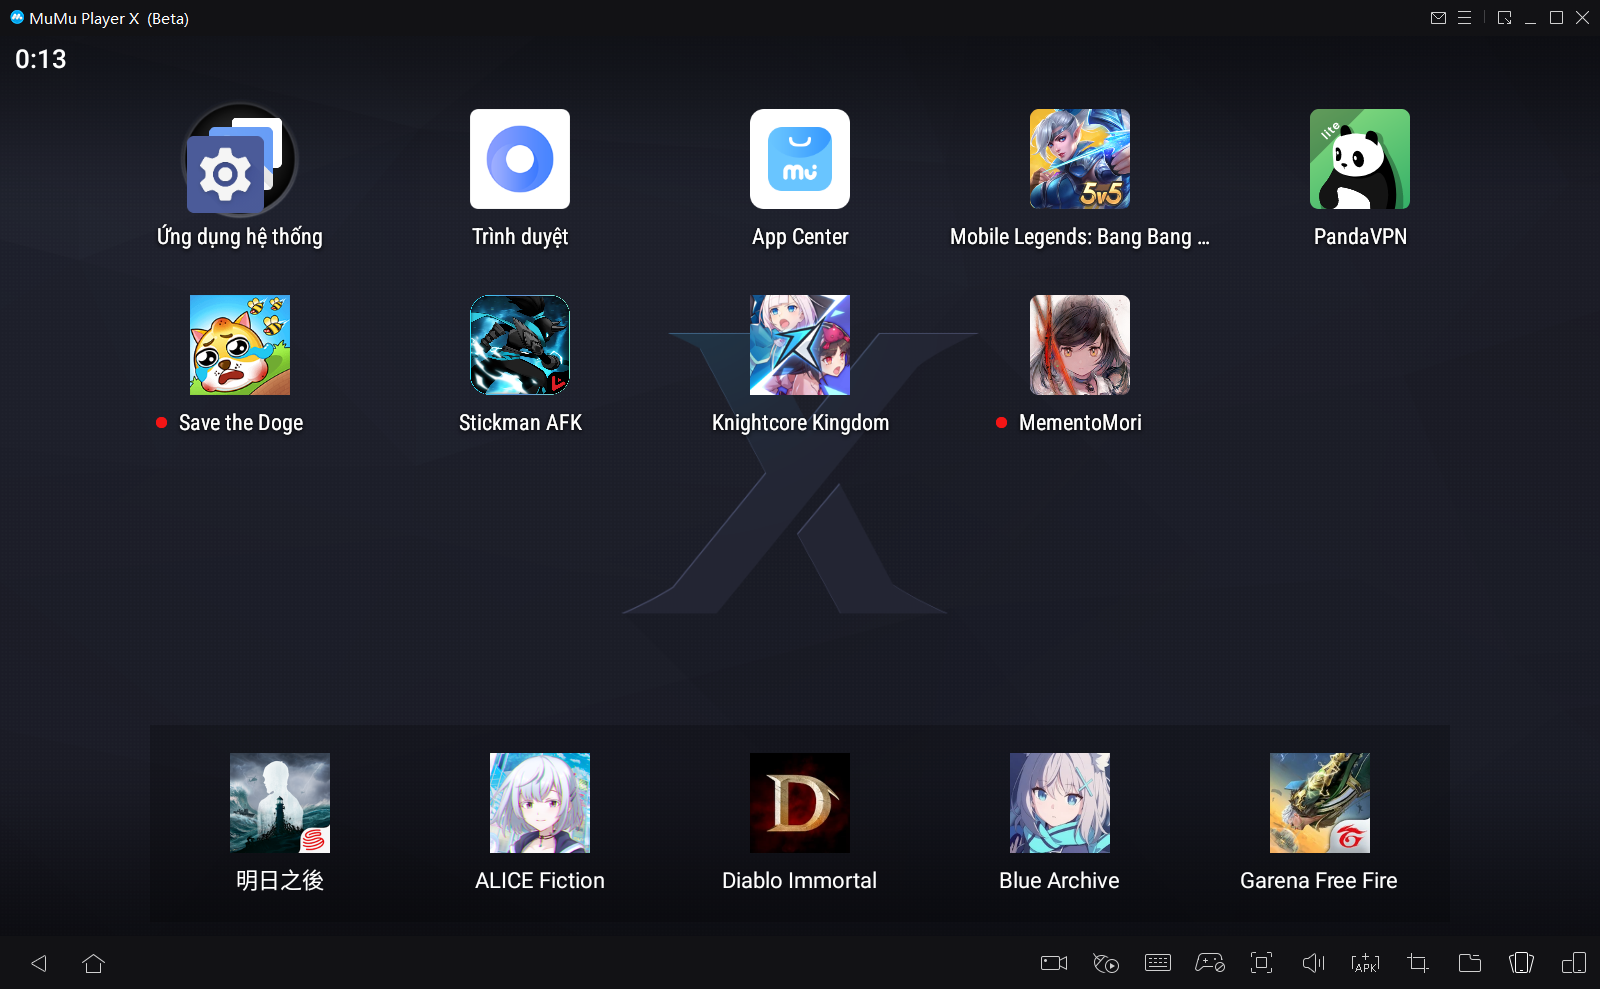The image size is (1600, 989).
Task: Launch Diablo Immortal from recommended row
Action: pyautogui.click(x=800, y=803)
